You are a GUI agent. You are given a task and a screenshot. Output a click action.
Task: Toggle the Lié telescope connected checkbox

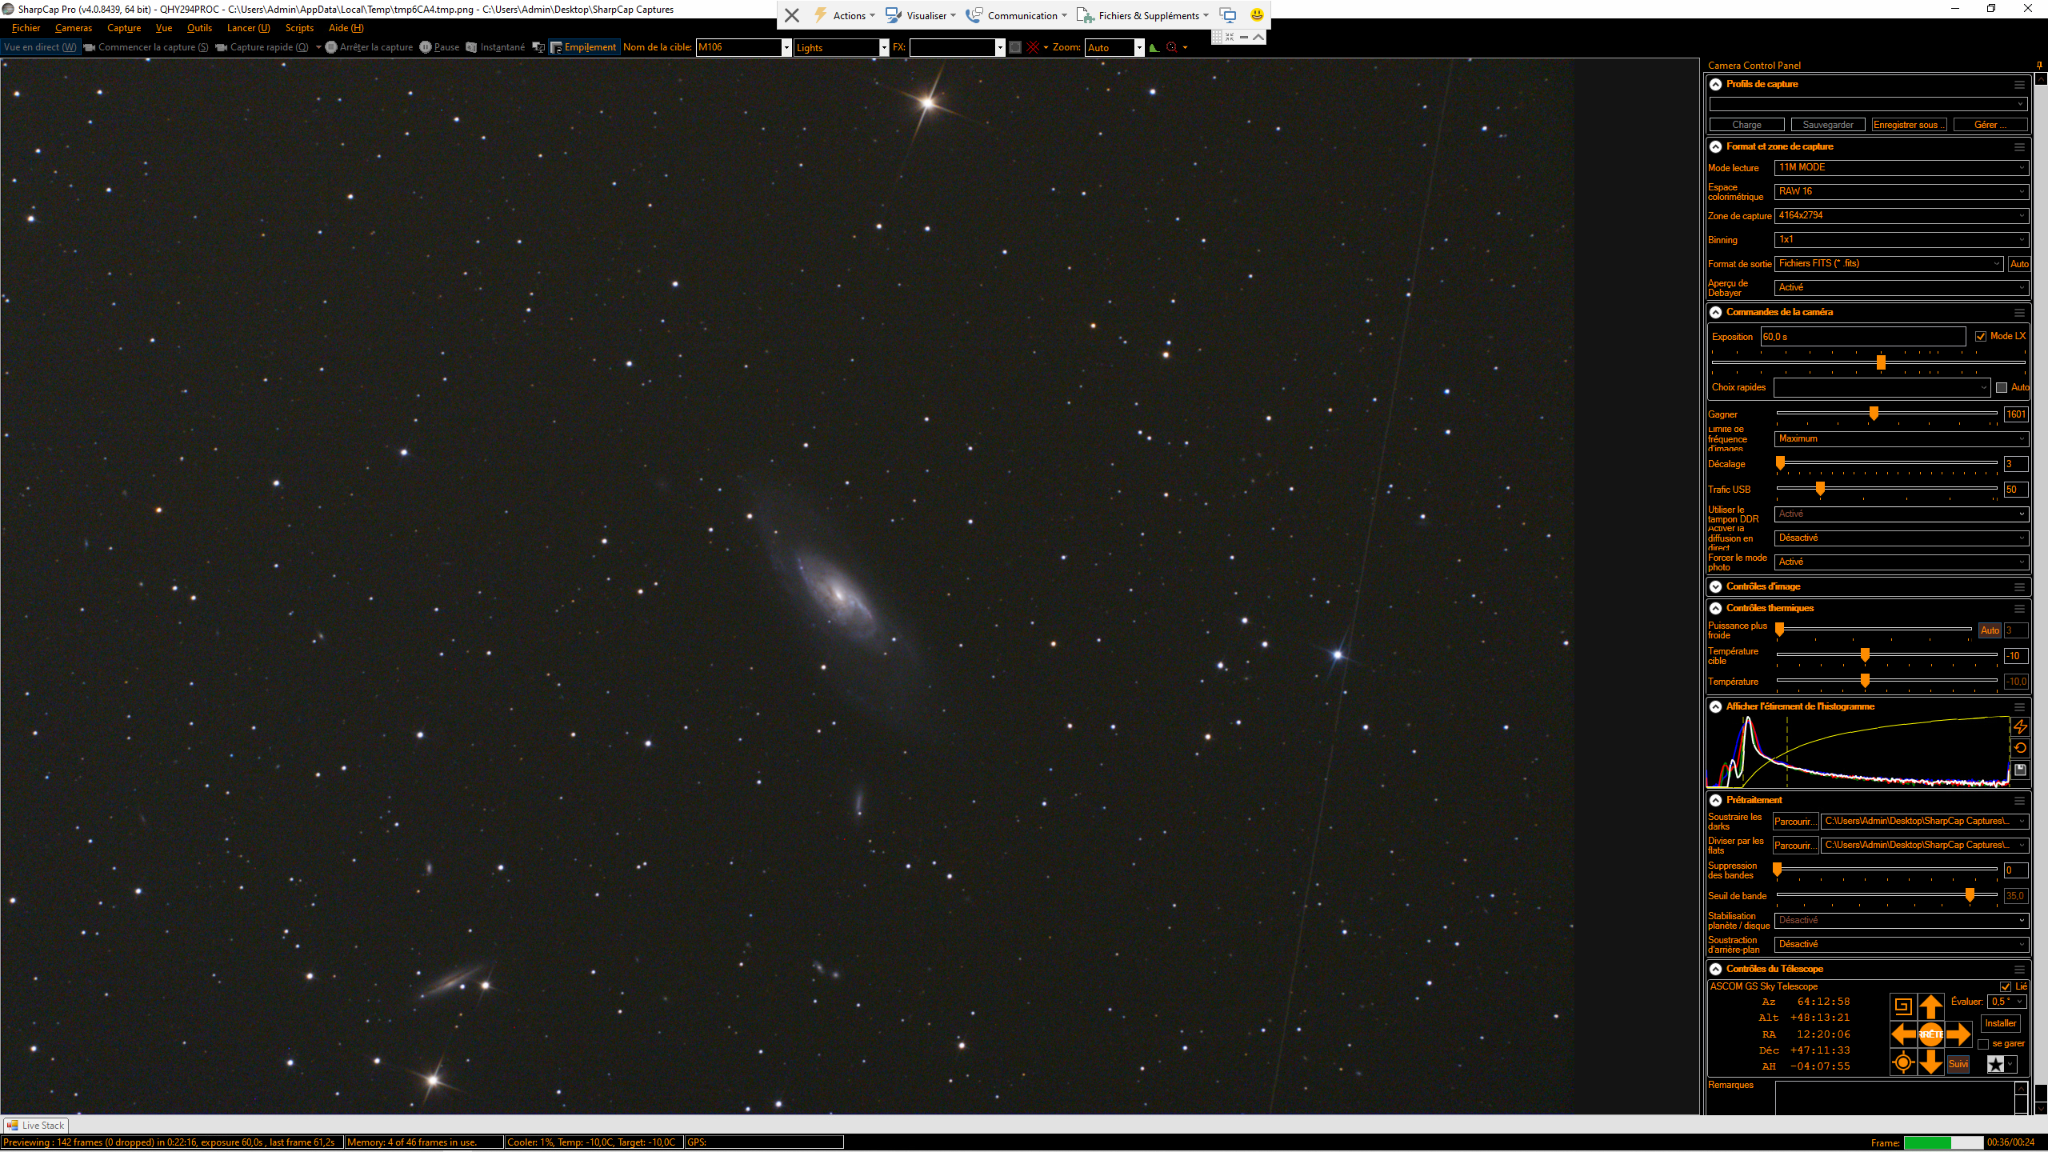(x=2005, y=986)
